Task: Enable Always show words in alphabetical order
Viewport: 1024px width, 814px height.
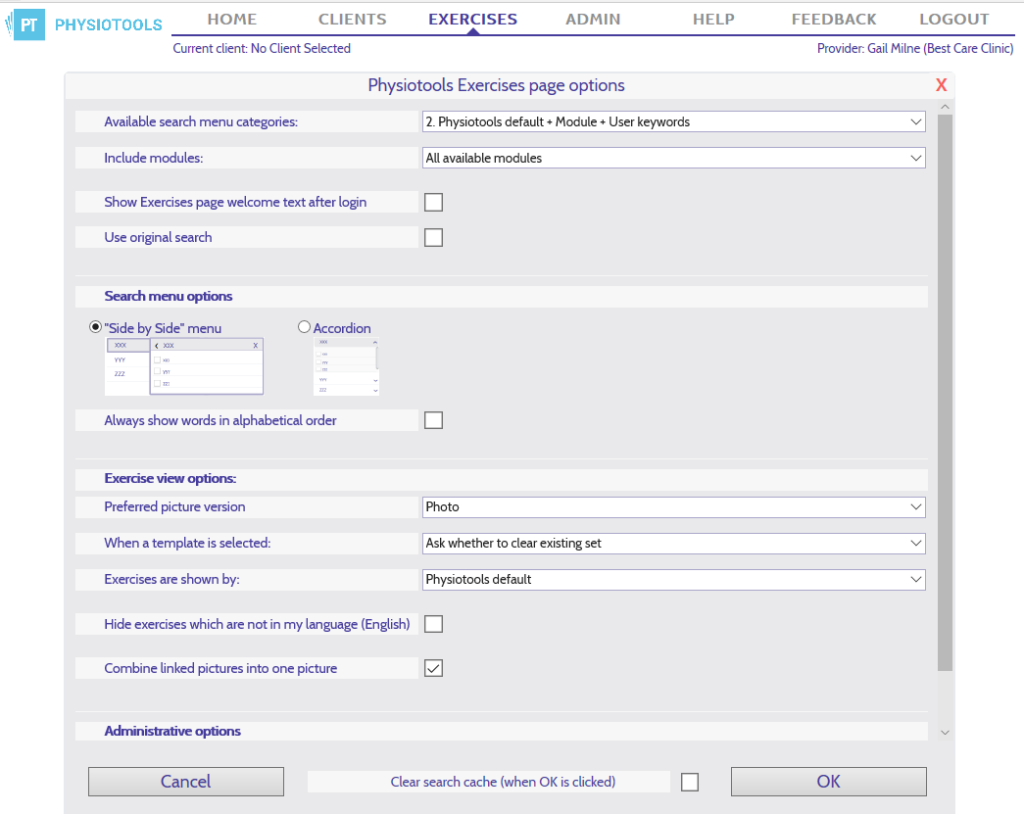Action: click(434, 420)
